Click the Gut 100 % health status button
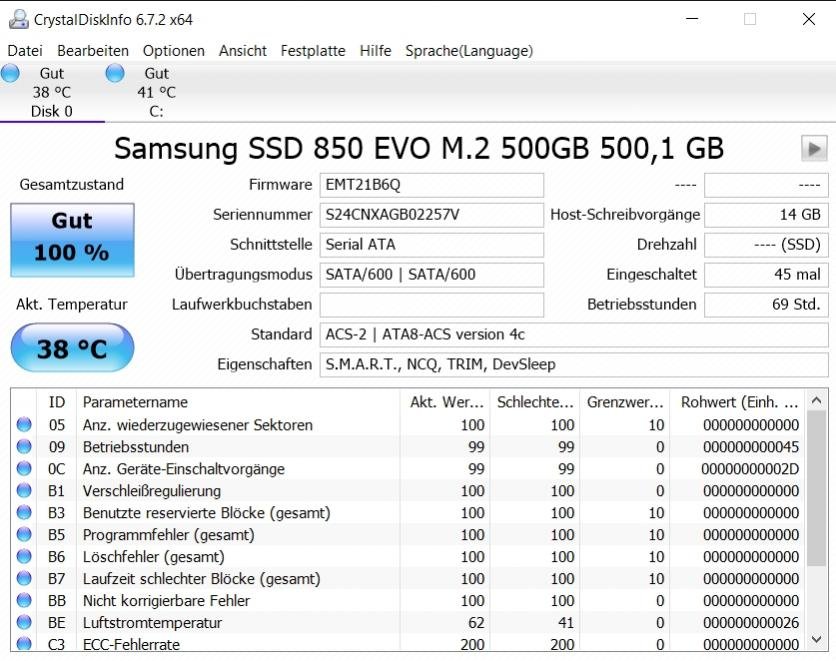The image size is (836, 661). tap(72, 240)
